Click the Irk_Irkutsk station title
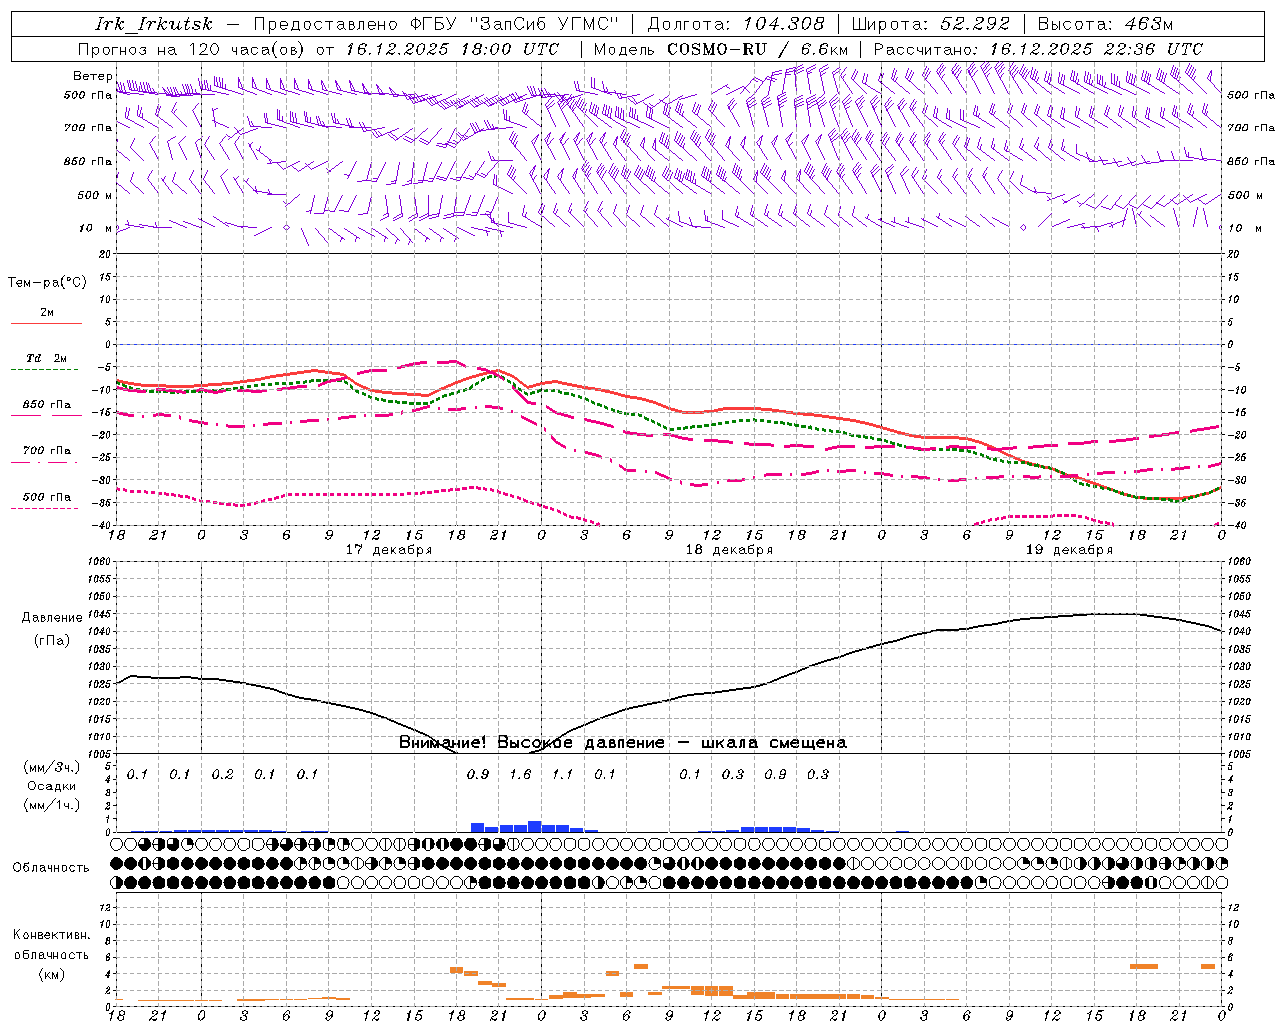Screen dimensions: 1280x1024 [154, 24]
